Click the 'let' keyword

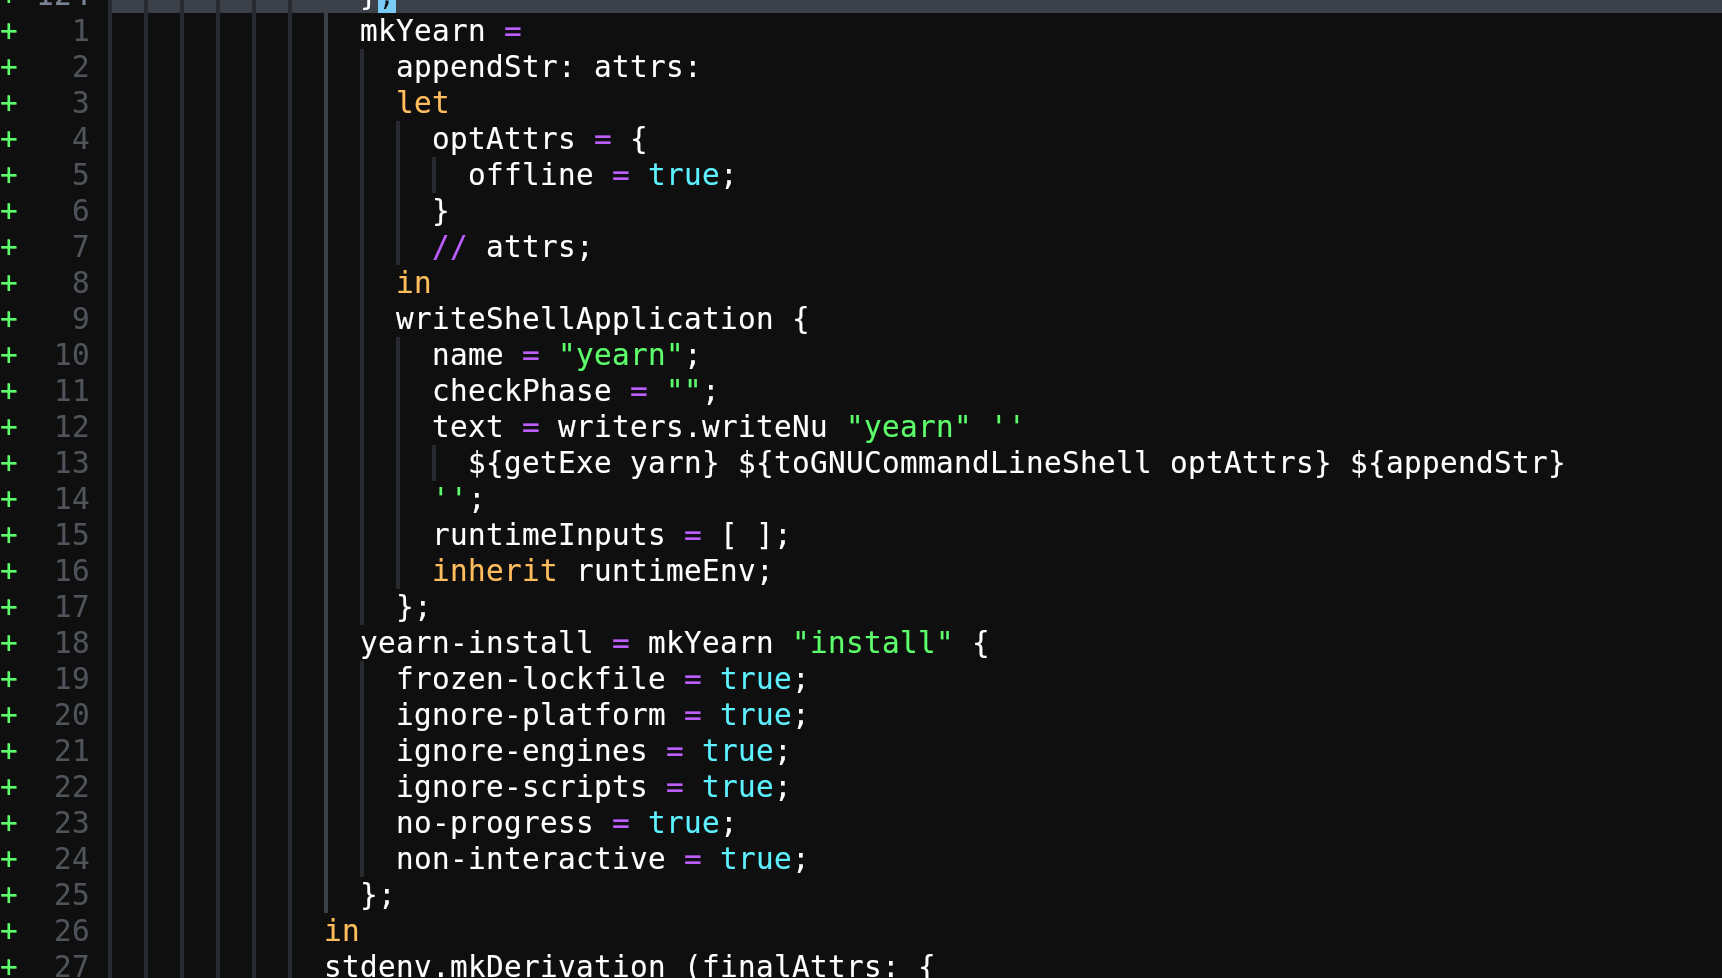coord(422,104)
